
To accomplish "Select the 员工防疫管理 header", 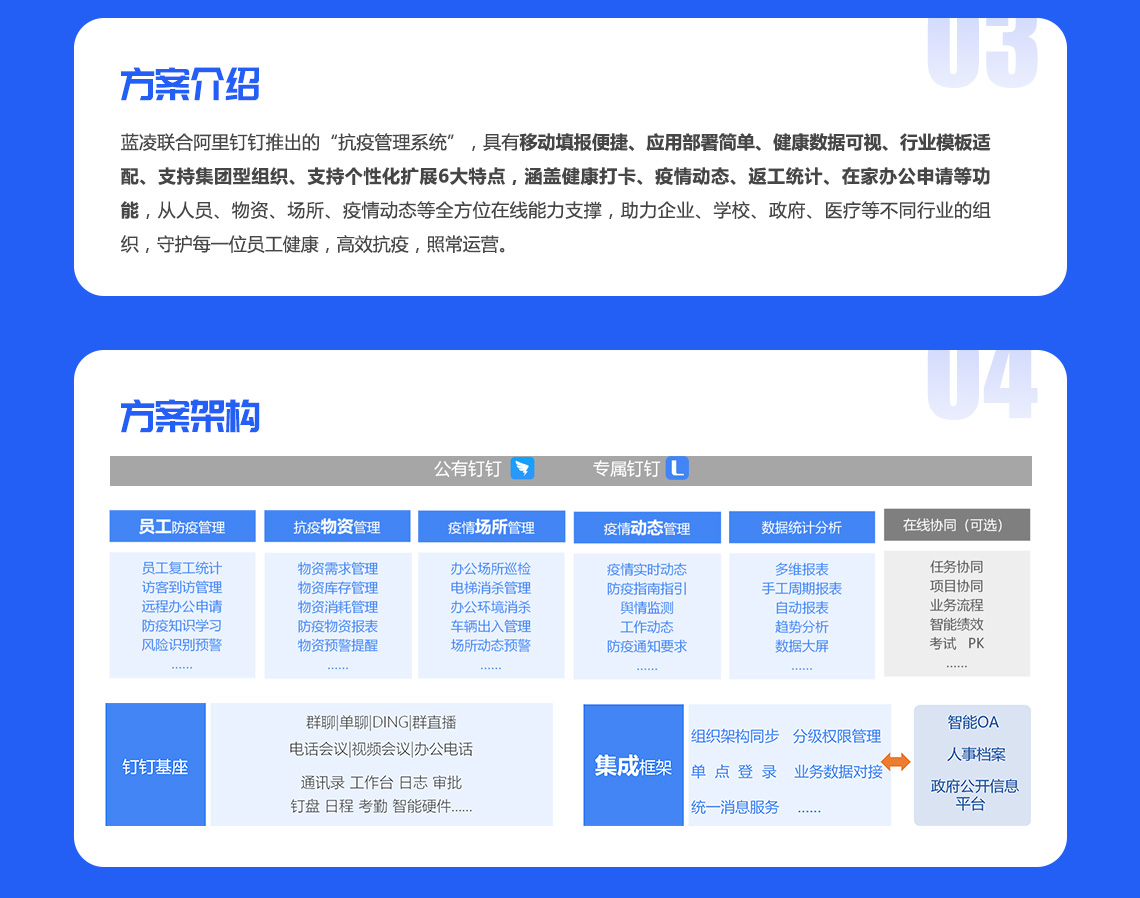I will tap(182, 526).
